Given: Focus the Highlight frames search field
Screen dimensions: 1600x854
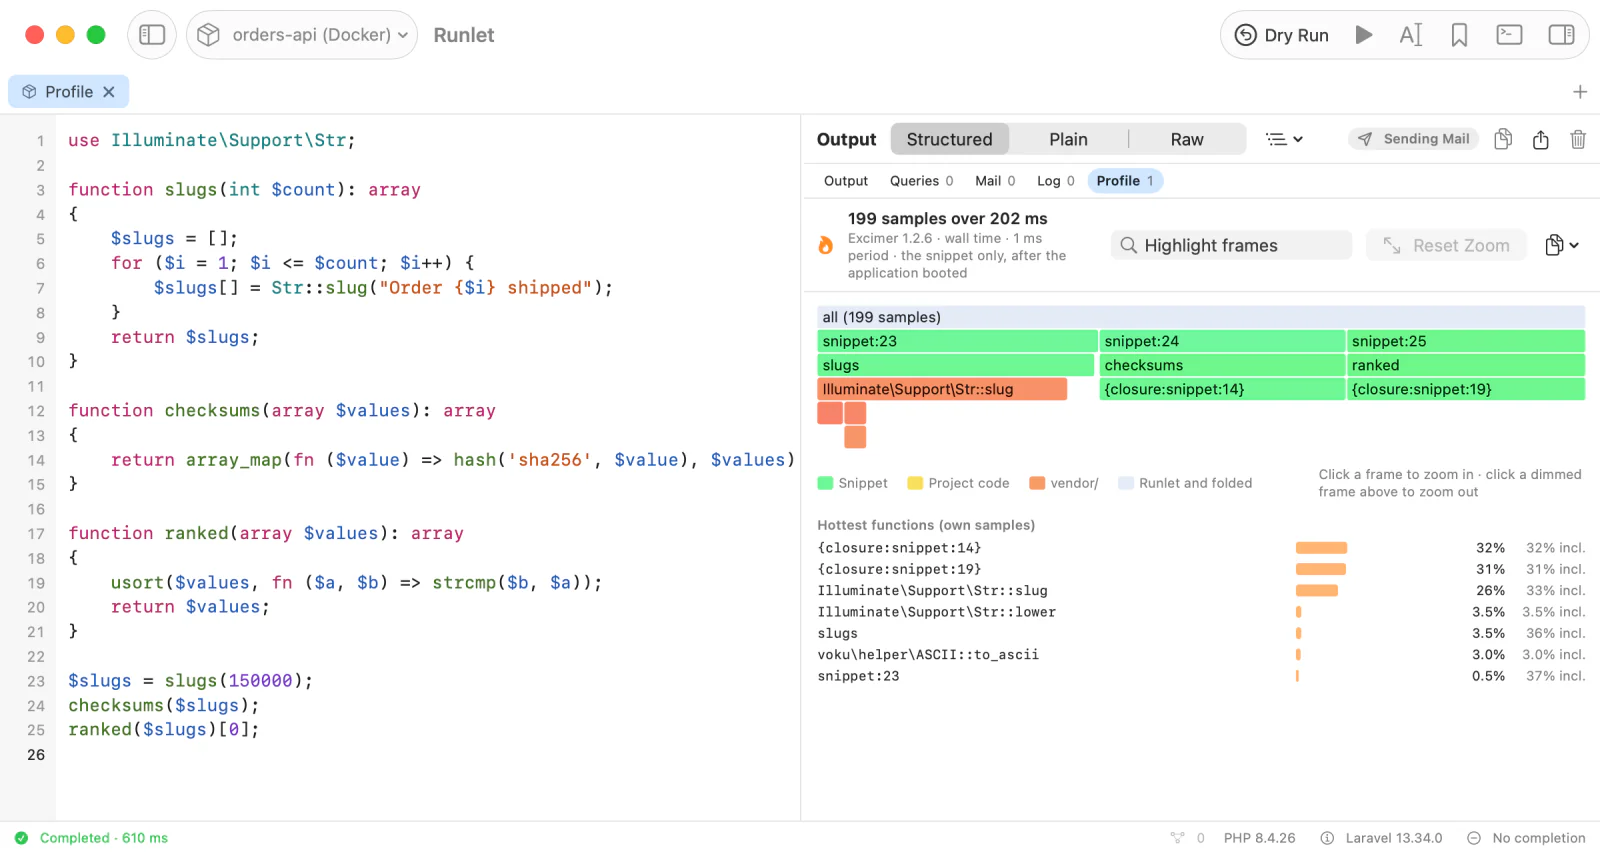Looking at the screenshot, I should [x=1231, y=245].
